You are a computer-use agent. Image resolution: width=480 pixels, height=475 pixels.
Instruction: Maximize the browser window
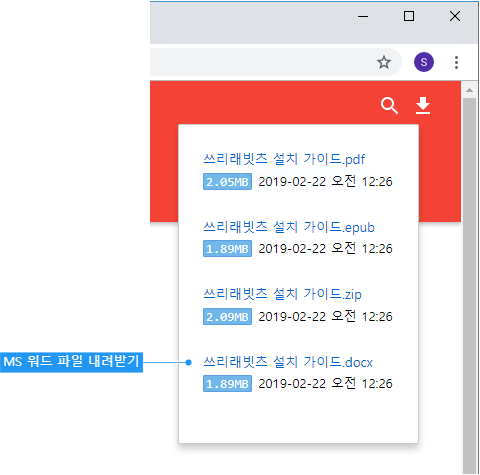coord(409,16)
